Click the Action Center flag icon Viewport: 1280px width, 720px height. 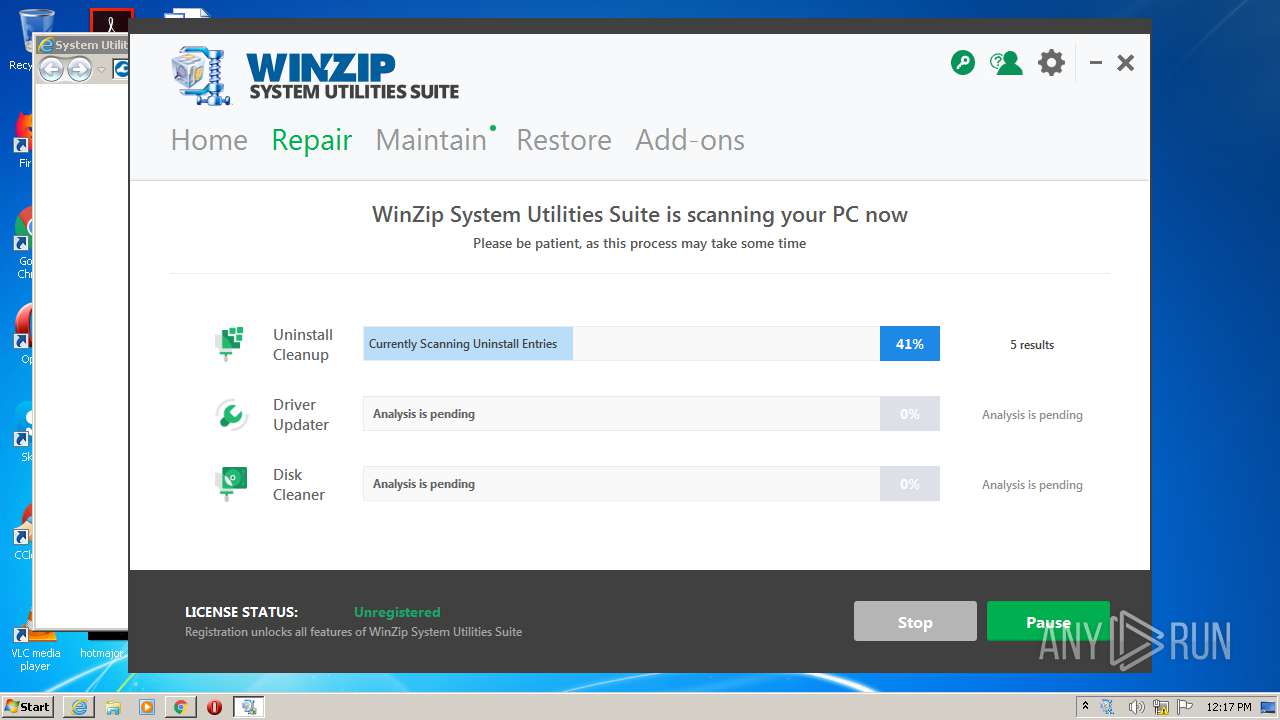(1184, 707)
